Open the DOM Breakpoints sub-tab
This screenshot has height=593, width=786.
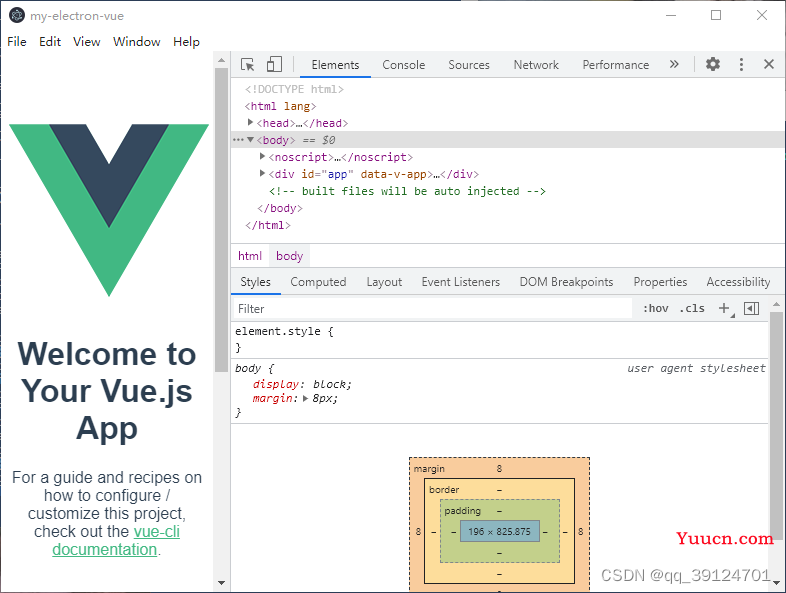coord(566,282)
